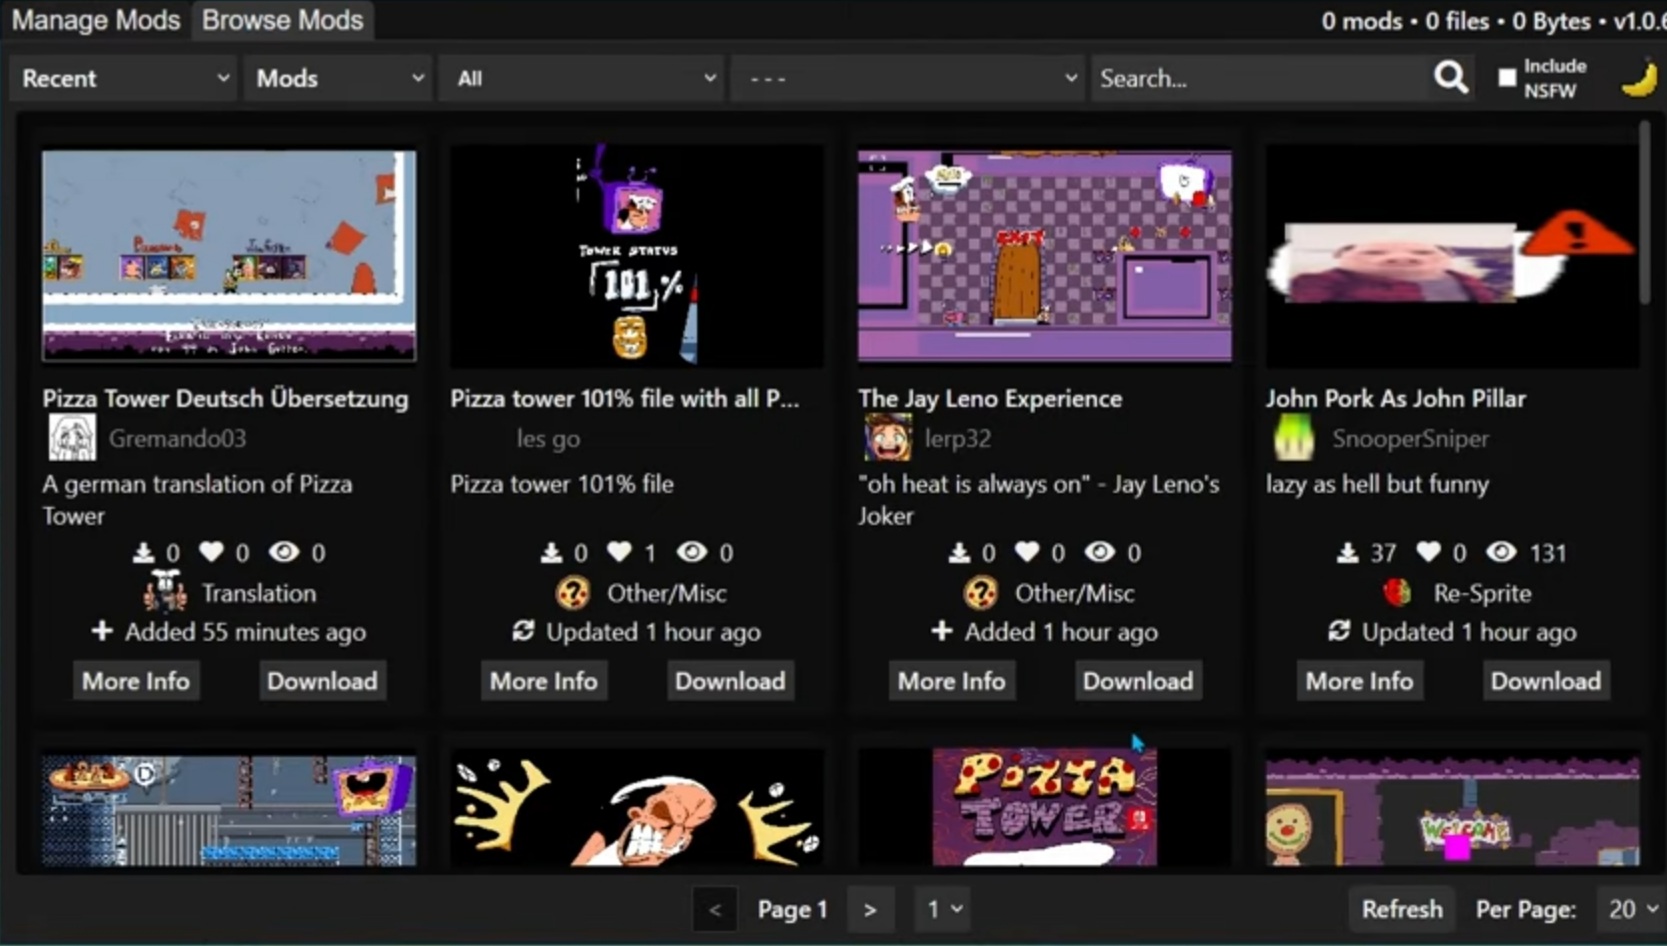
Task: View More Info for John Pork As John Pillar
Action: coord(1360,681)
